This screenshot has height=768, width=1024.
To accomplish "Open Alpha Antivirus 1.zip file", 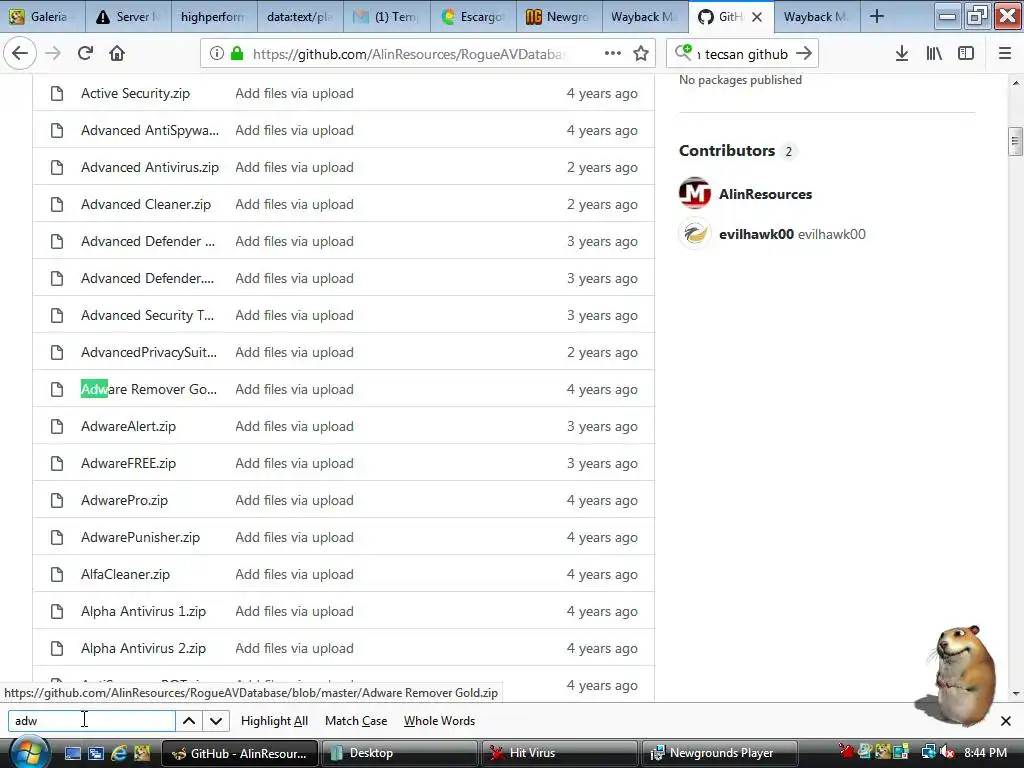I will pos(143,611).
